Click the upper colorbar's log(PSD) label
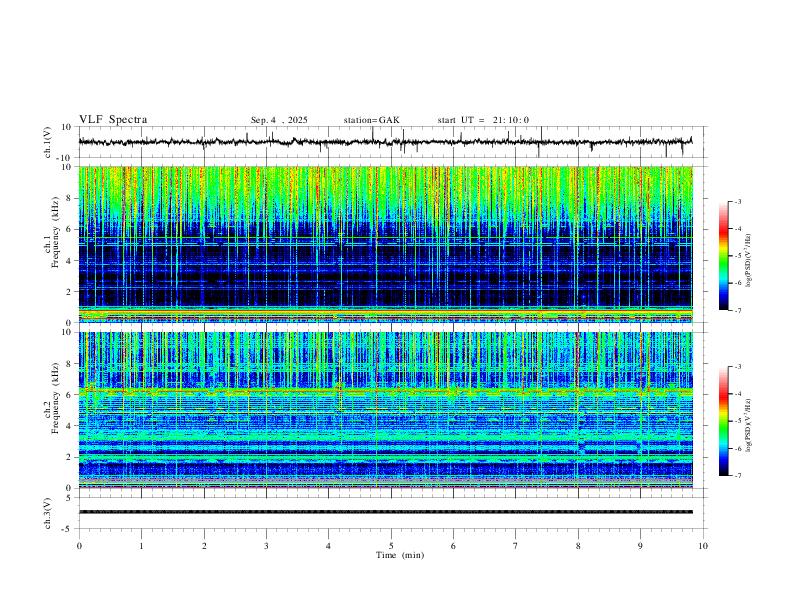Image resolution: width=792 pixels, height=612 pixels. click(x=749, y=261)
